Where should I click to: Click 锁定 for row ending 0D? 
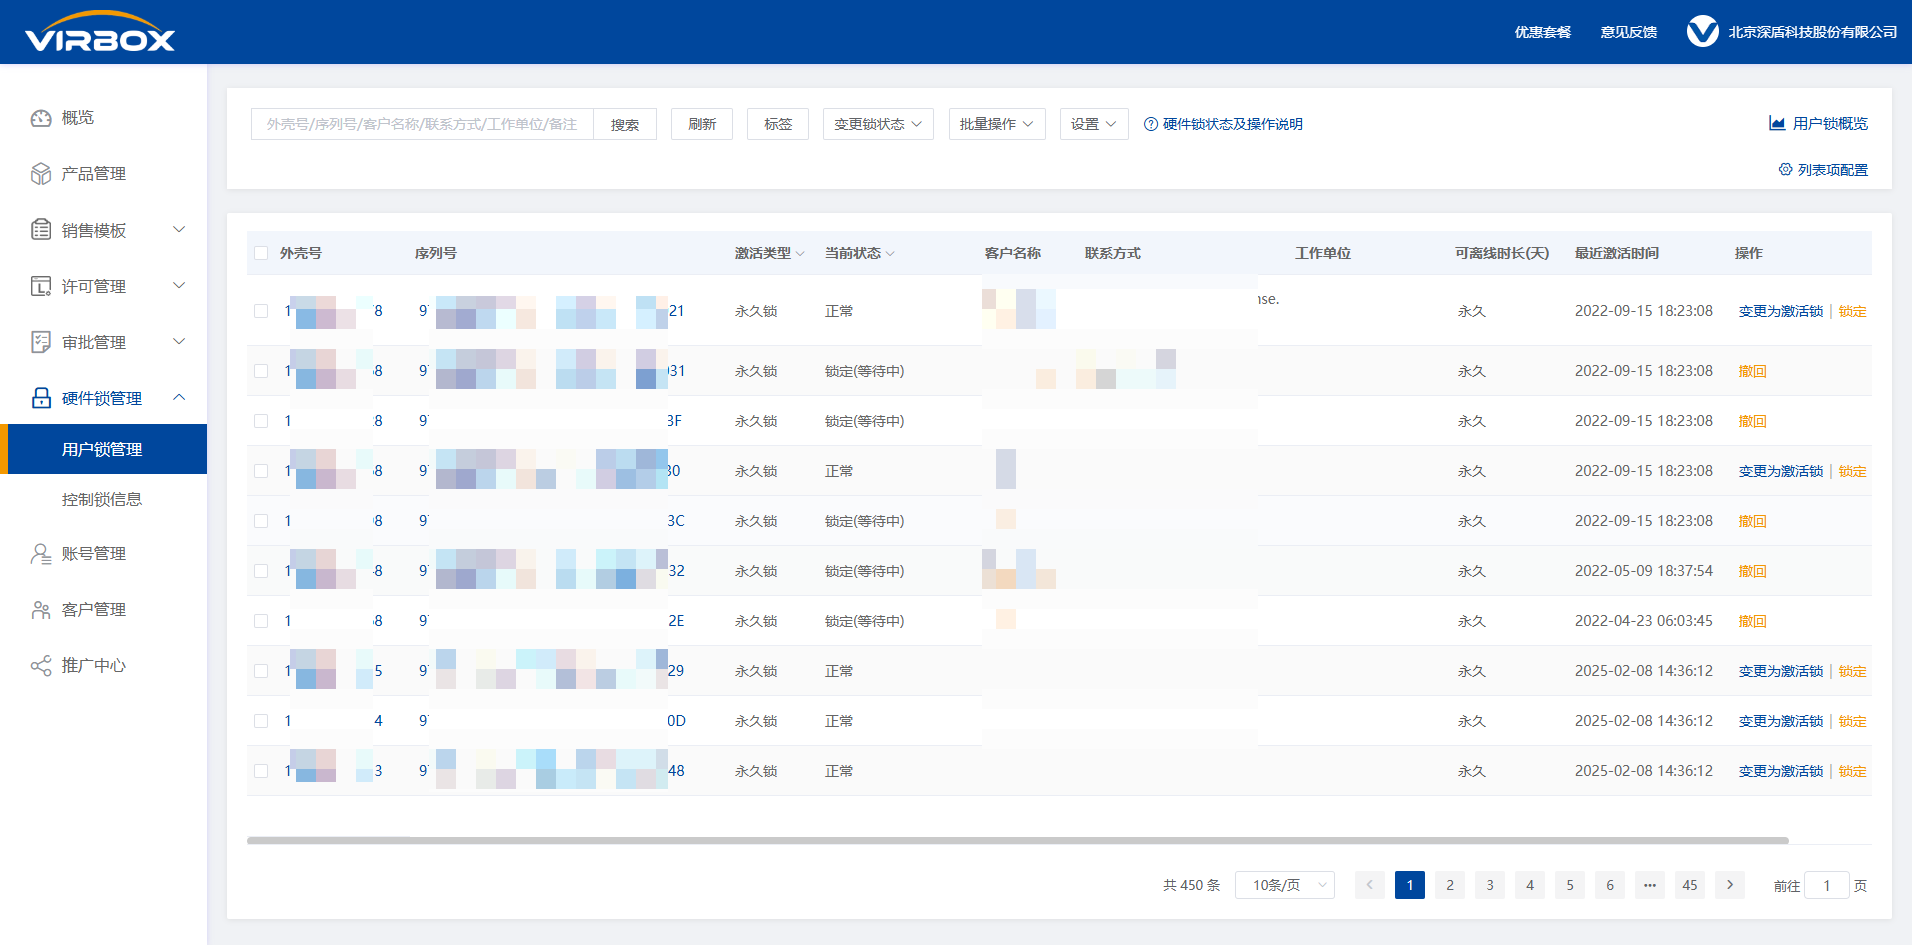point(1852,721)
